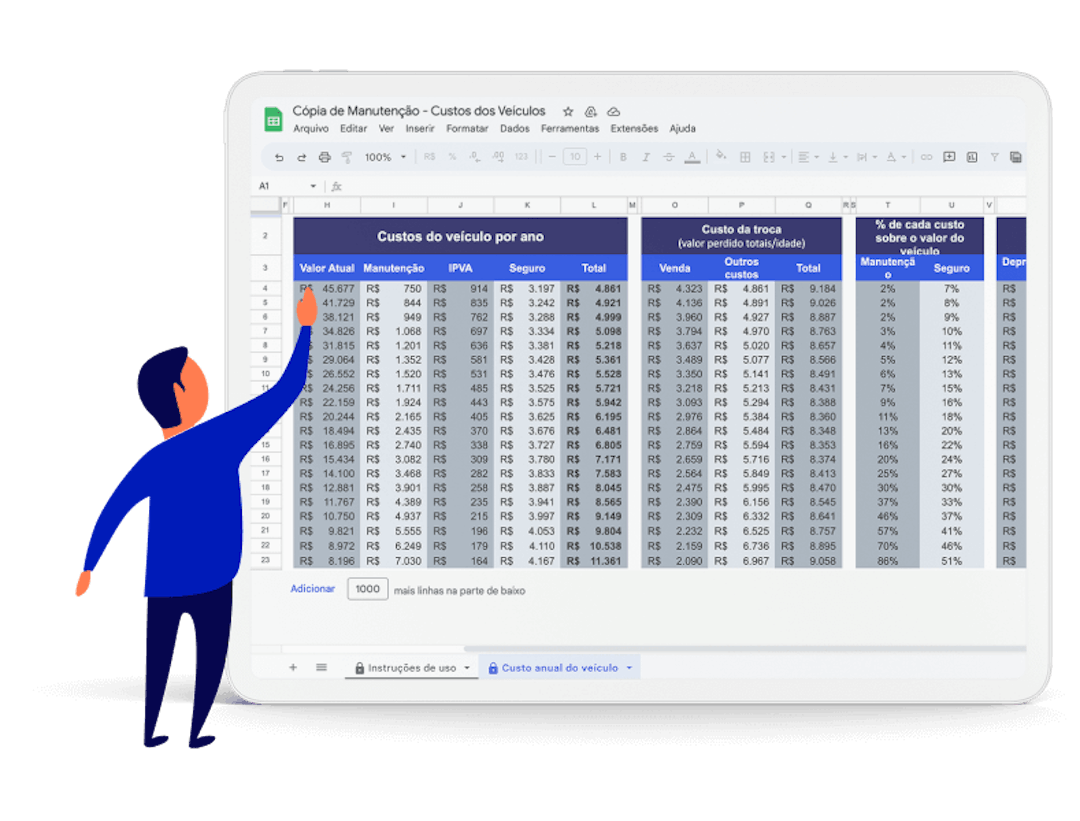Screen dimensions: 1080x821
Task: Undo the last action
Action: 279,157
